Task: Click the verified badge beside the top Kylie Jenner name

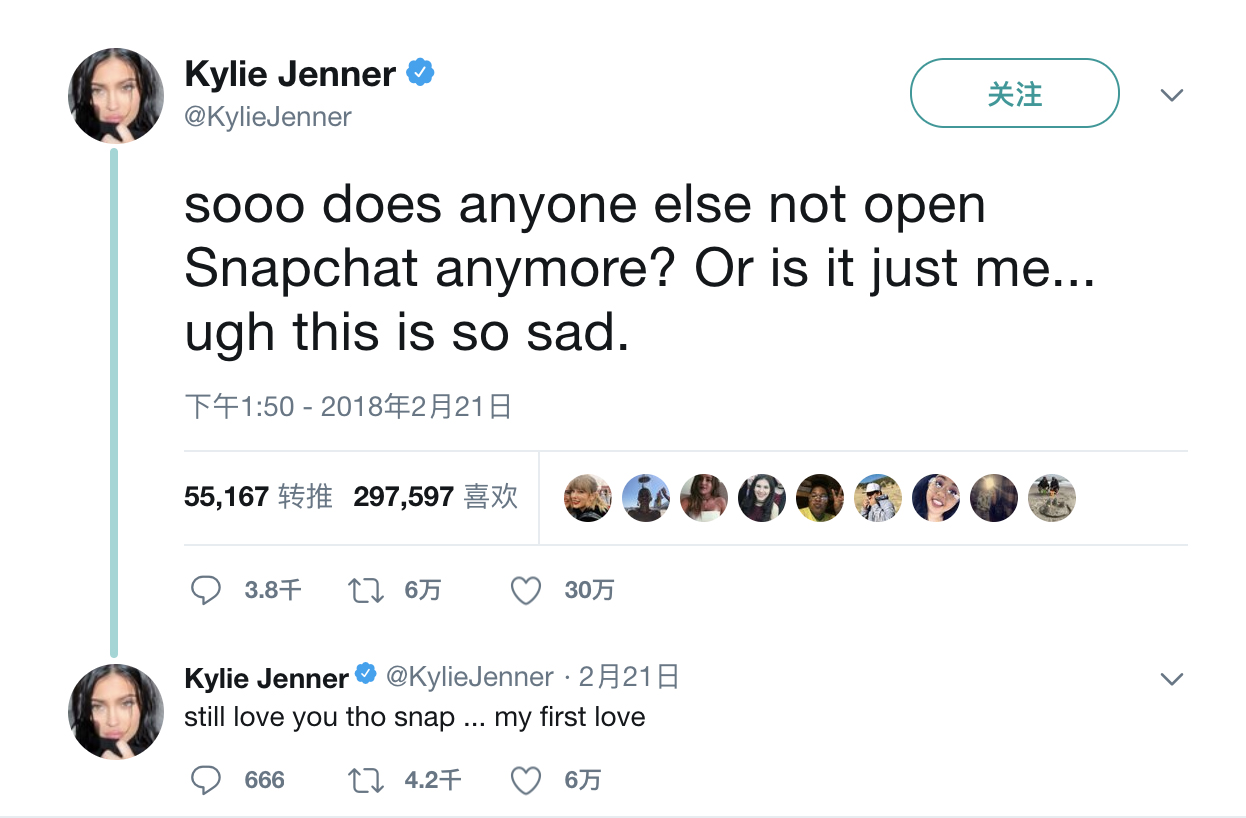Action: click(419, 73)
